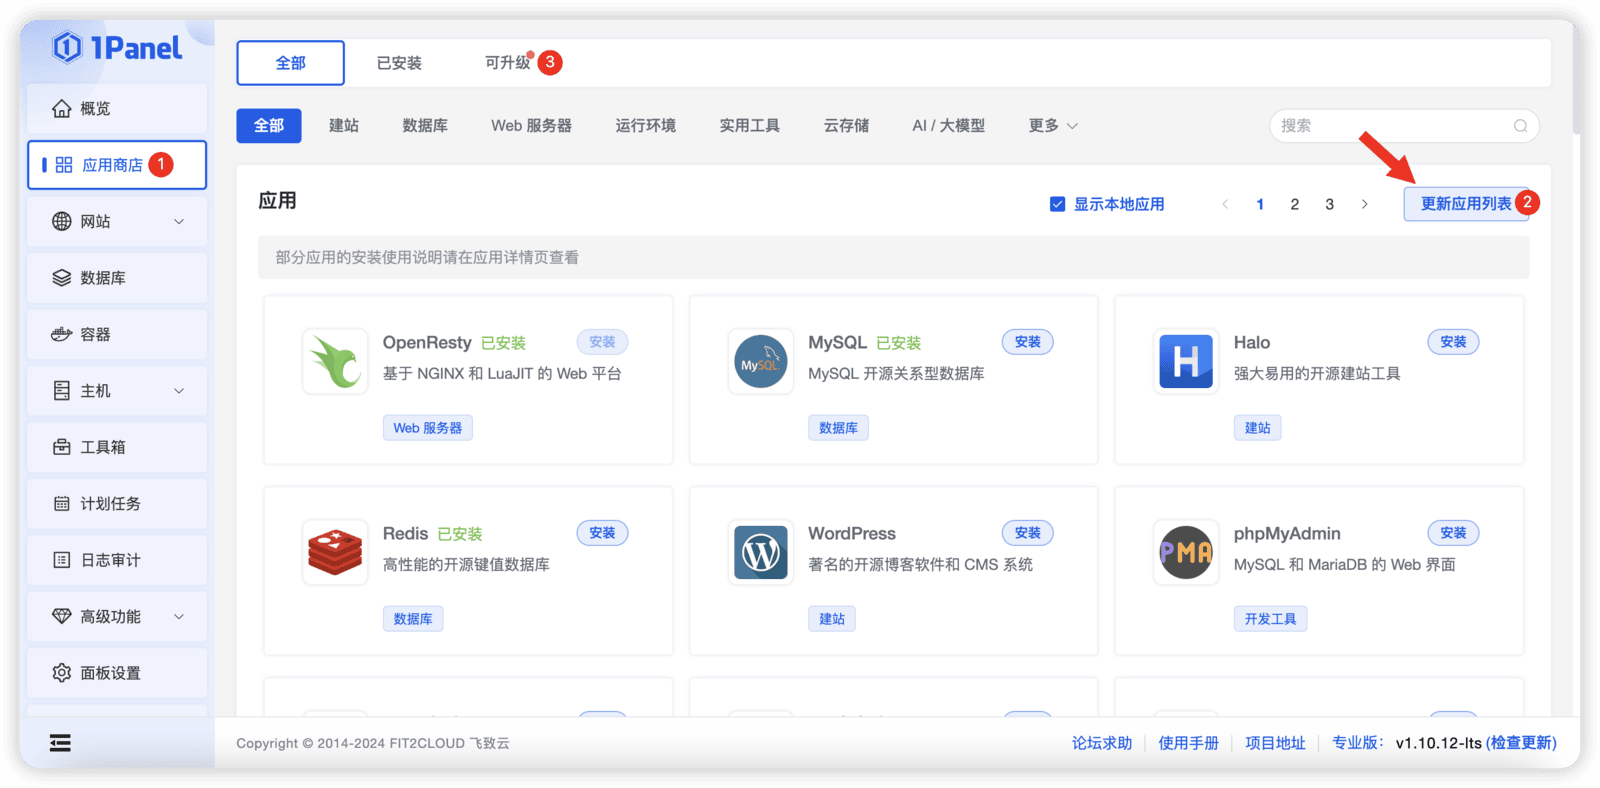Expand the 高级功能 submenu chevron
Screen dimensions: 1600x788
[179, 617]
